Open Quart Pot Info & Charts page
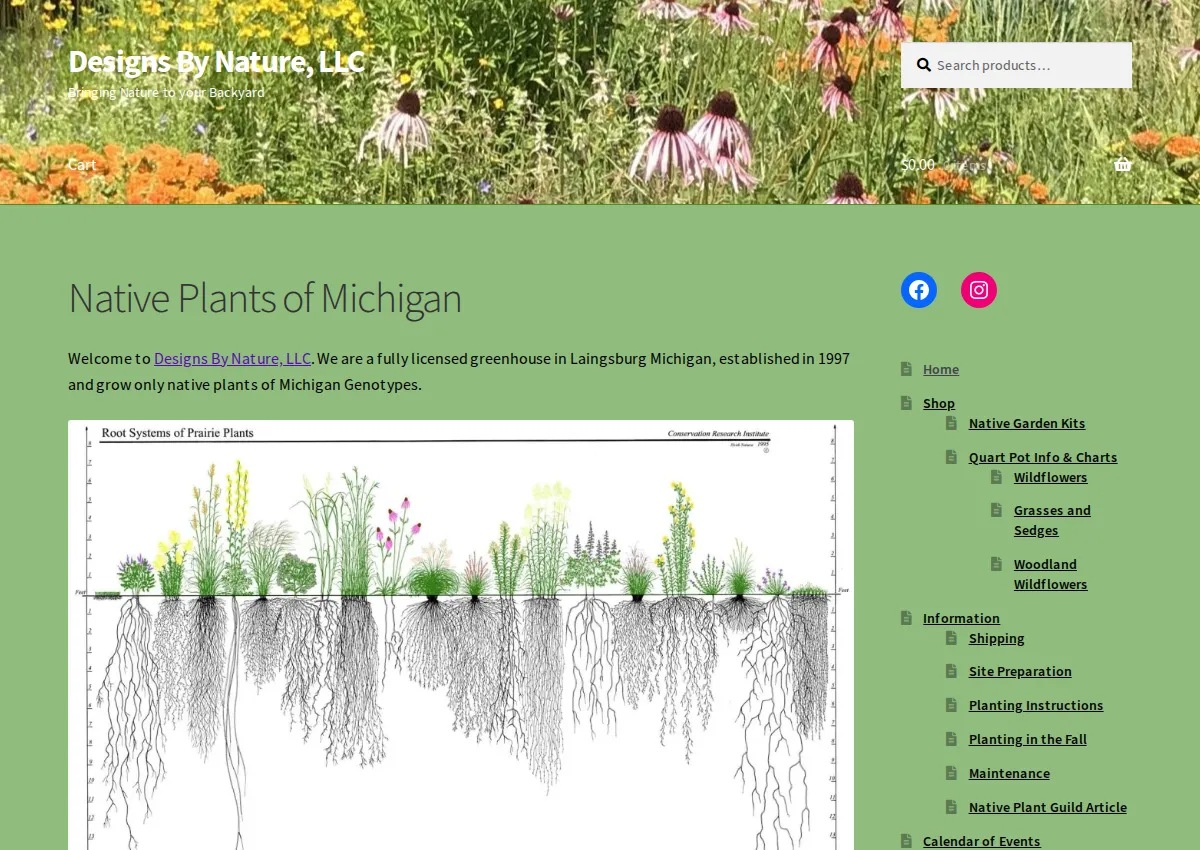Viewport: 1200px width, 850px height. point(1043,457)
